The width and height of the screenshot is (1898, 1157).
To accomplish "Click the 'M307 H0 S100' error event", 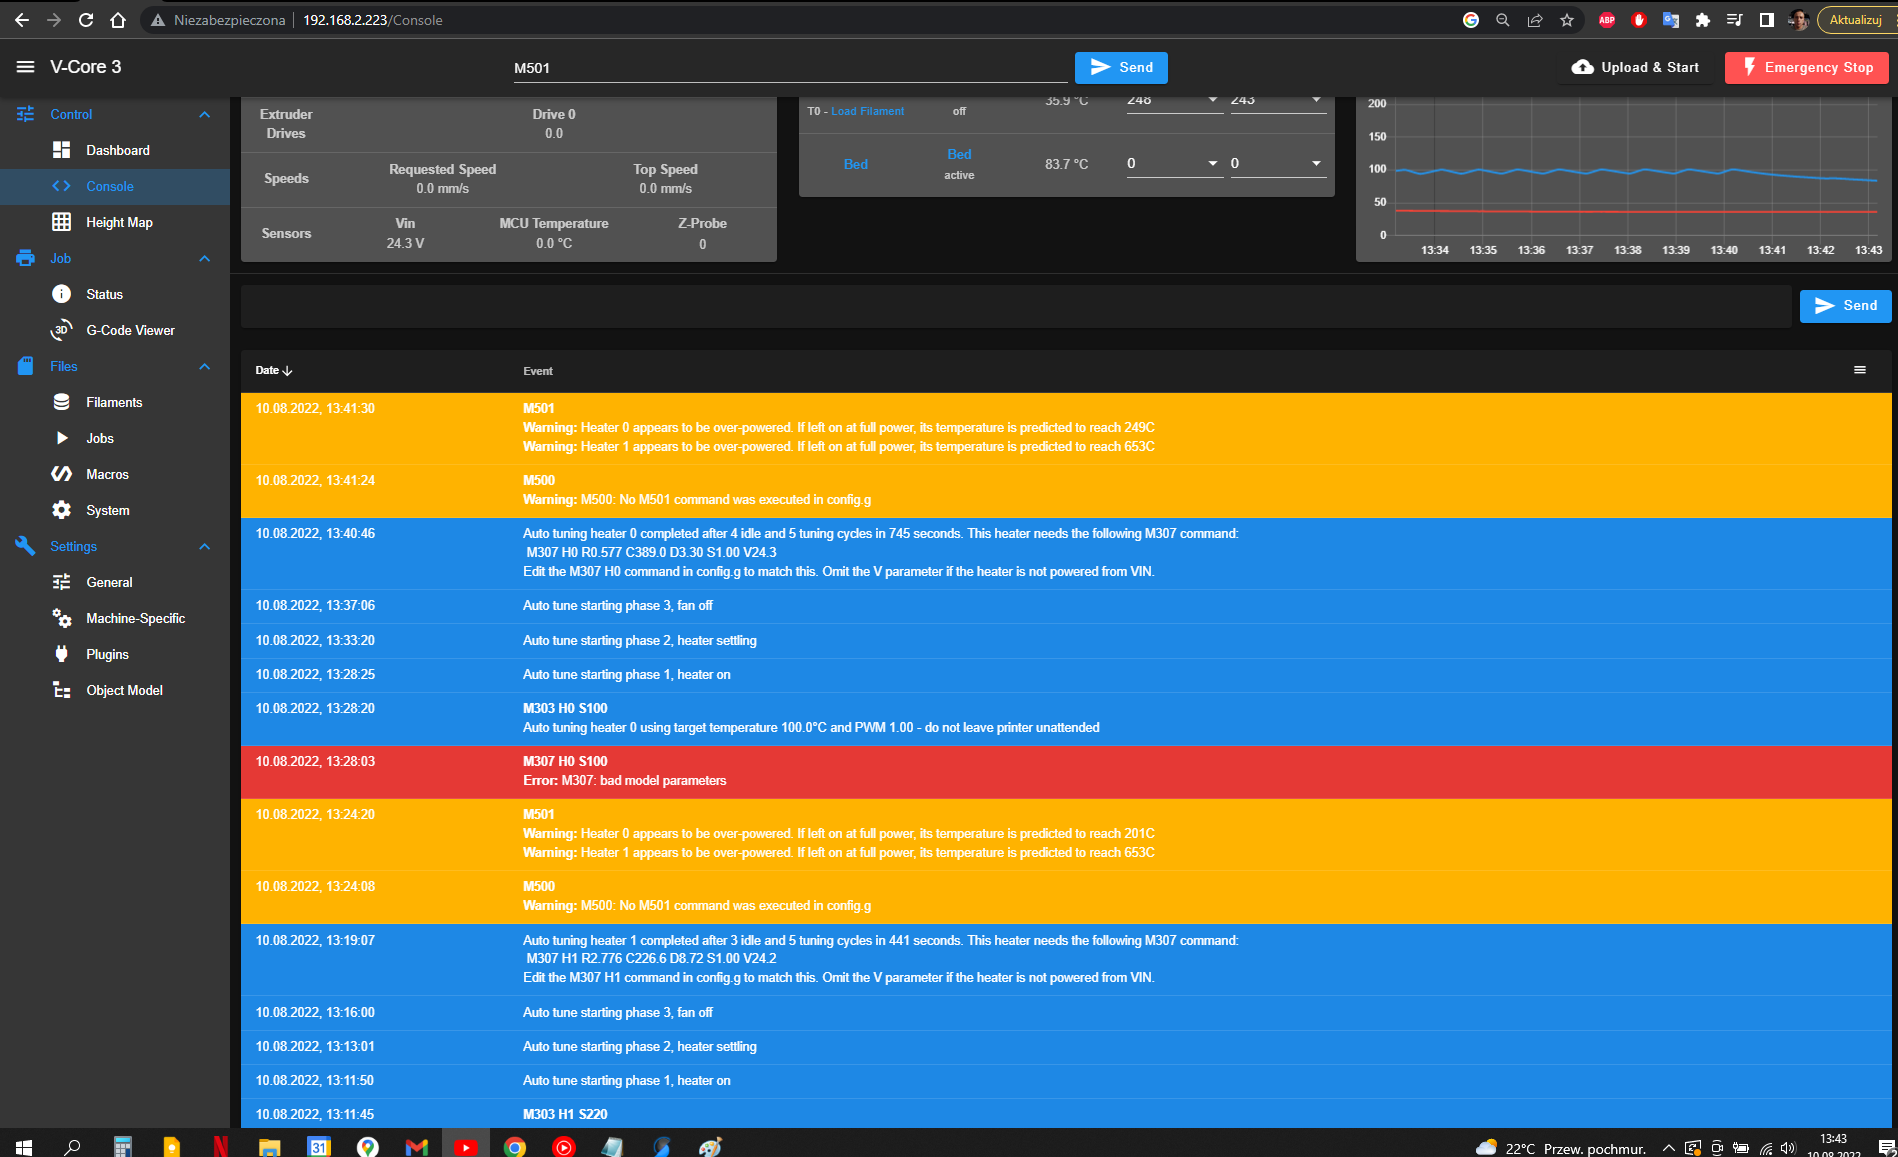I will click(1066, 771).
